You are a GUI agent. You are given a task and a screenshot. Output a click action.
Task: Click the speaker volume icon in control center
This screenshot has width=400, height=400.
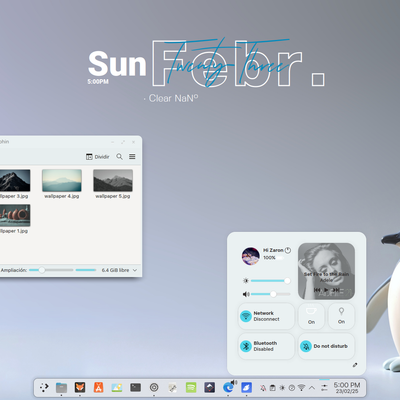(x=246, y=294)
